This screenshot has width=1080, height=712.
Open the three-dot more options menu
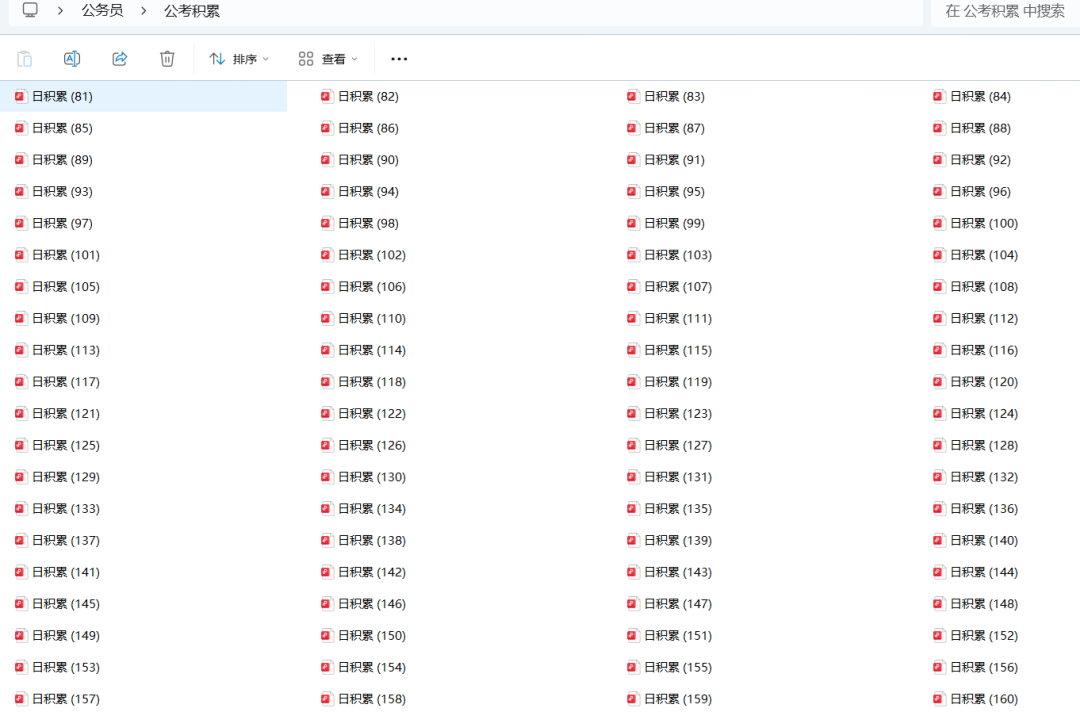point(399,59)
